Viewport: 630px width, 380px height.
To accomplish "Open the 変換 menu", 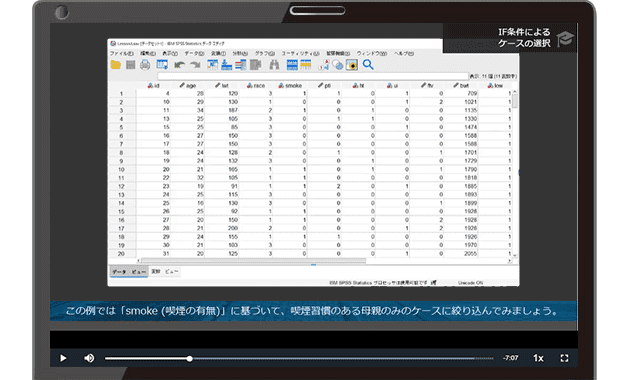I will (x=219, y=53).
